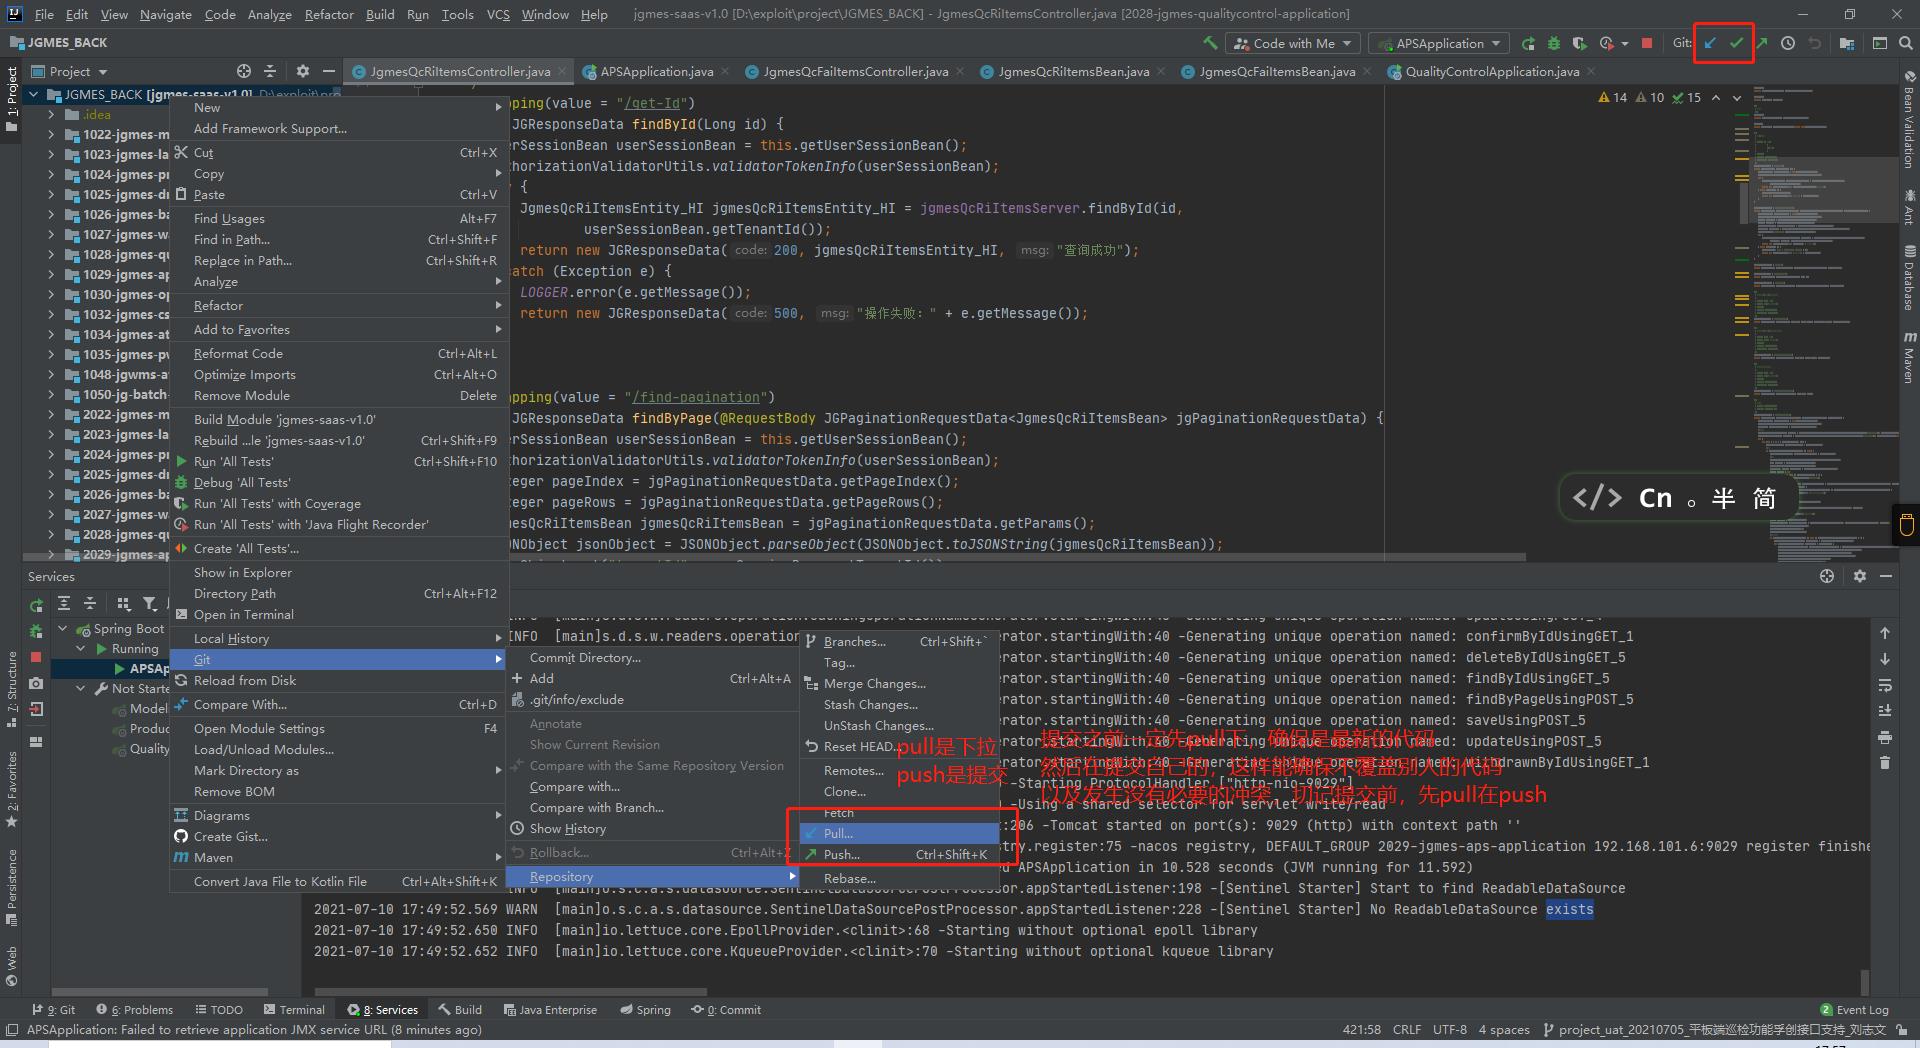Open the Services filter funnel icon
Image resolution: width=1920 pixels, height=1048 pixels.
[150, 603]
